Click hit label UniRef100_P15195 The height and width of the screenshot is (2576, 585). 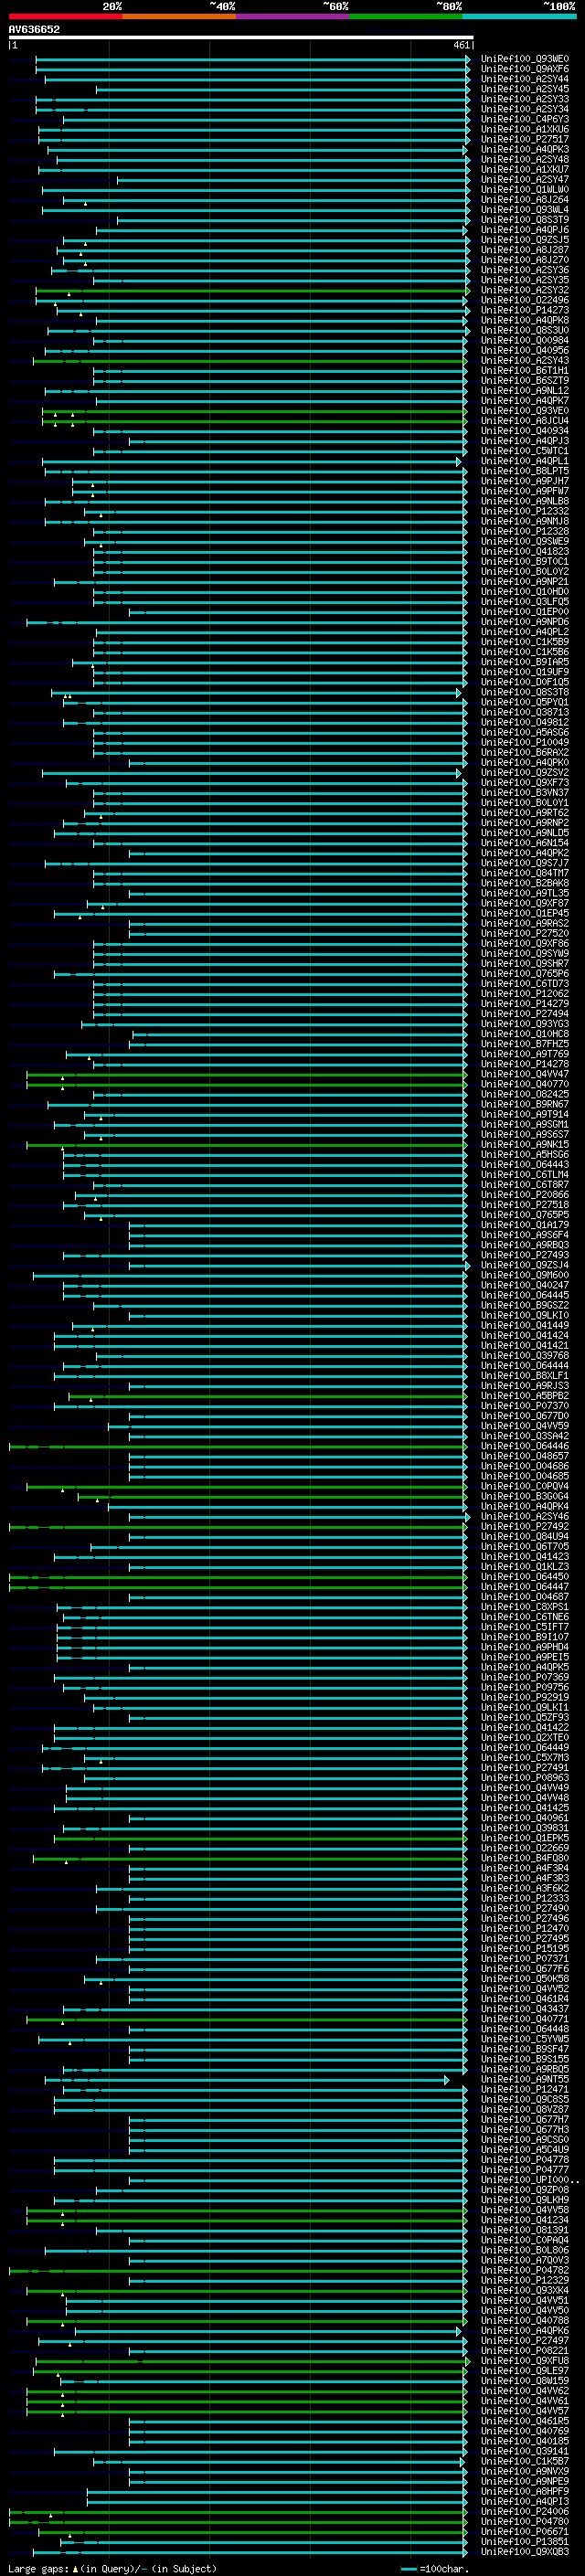click(525, 1948)
